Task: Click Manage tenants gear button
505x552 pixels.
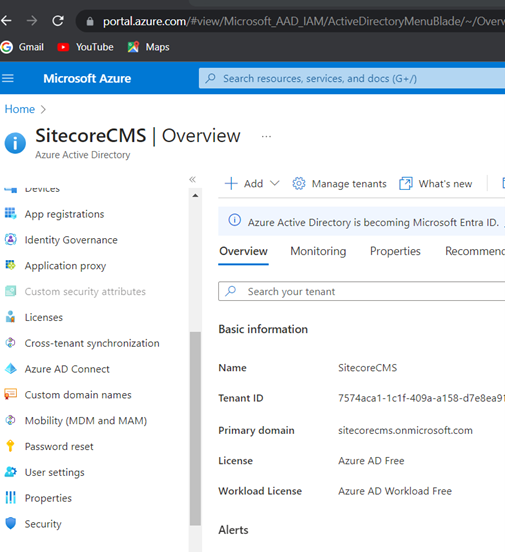Action: (x=339, y=183)
